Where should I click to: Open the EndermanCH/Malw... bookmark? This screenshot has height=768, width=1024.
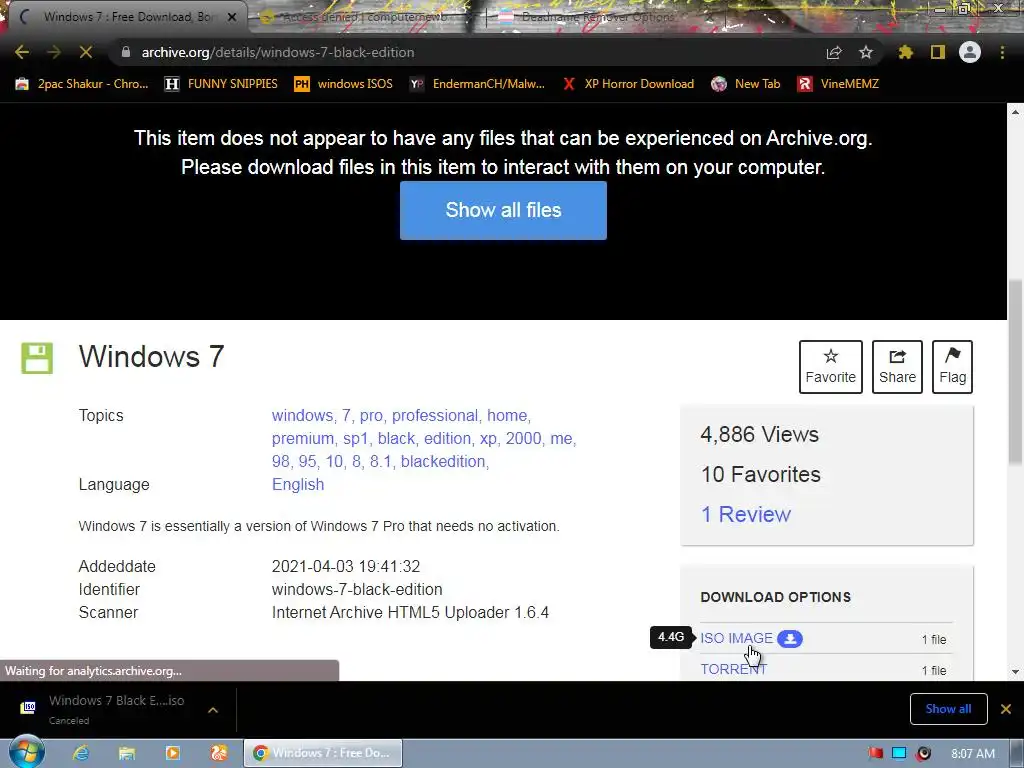coord(477,84)
